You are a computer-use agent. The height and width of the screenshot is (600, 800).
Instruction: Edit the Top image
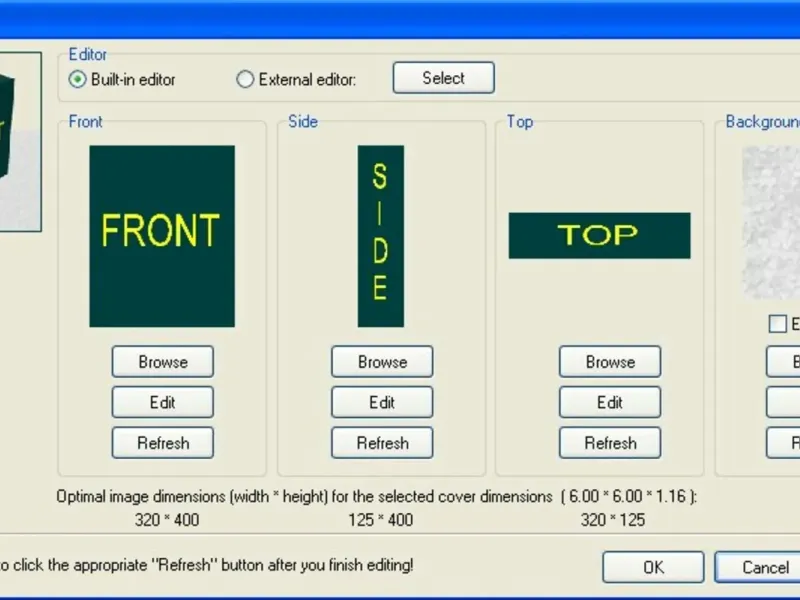click(x=610, y=402)
